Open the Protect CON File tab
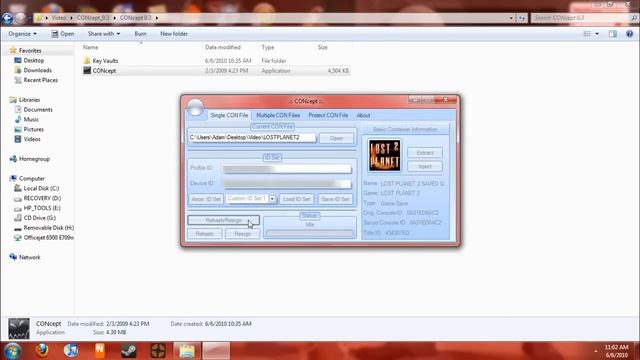640x360 pixels. tap(328, 116)
